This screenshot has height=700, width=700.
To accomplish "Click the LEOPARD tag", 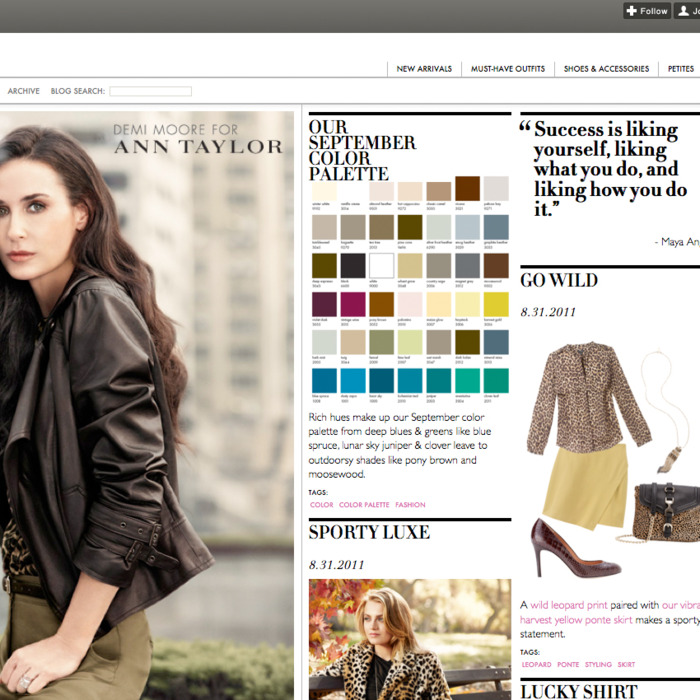I will (x=537, y=665).
